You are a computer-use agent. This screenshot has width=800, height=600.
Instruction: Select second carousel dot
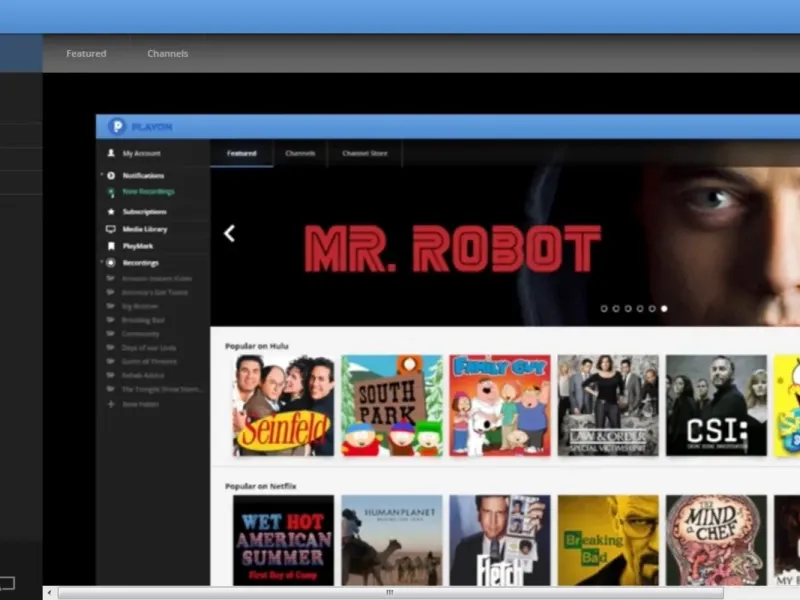pyautogui.click(x=616, y=309)
